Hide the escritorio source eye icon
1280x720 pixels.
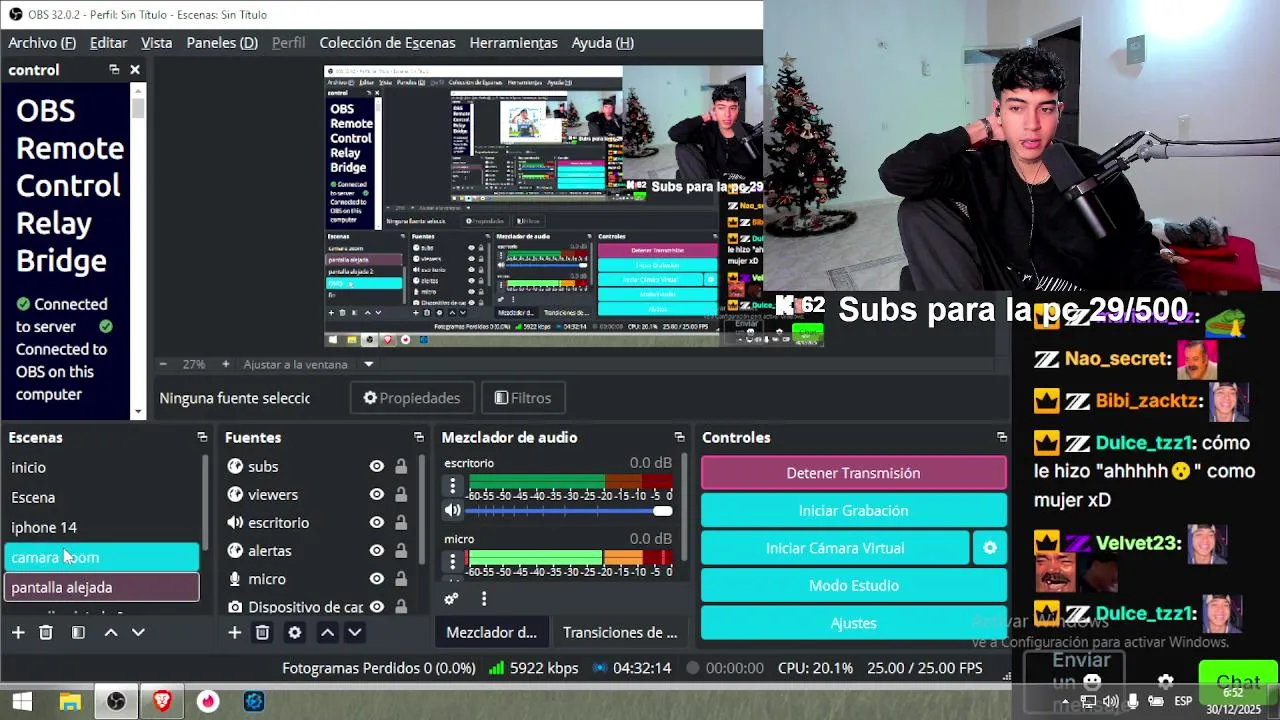click(x=377, y=522)
